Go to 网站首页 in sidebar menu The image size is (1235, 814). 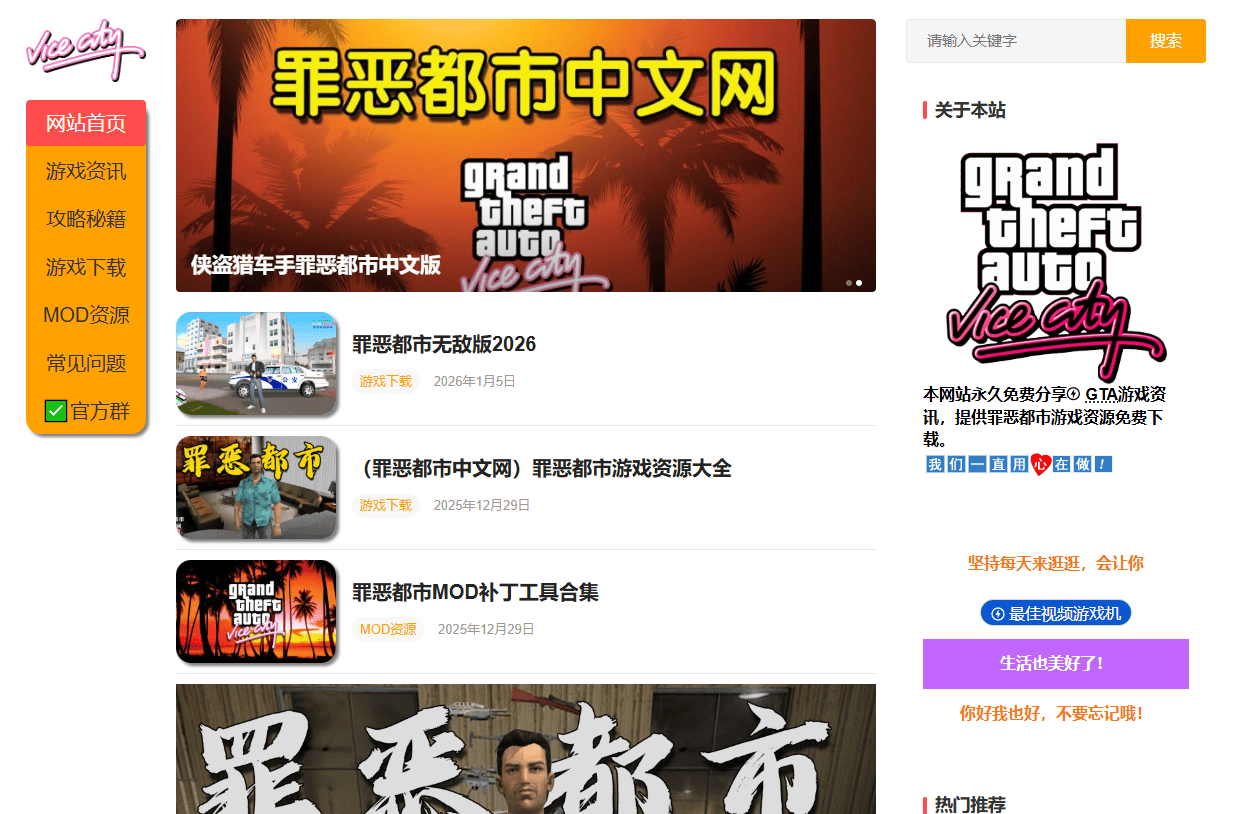click(x=86, y=123)
